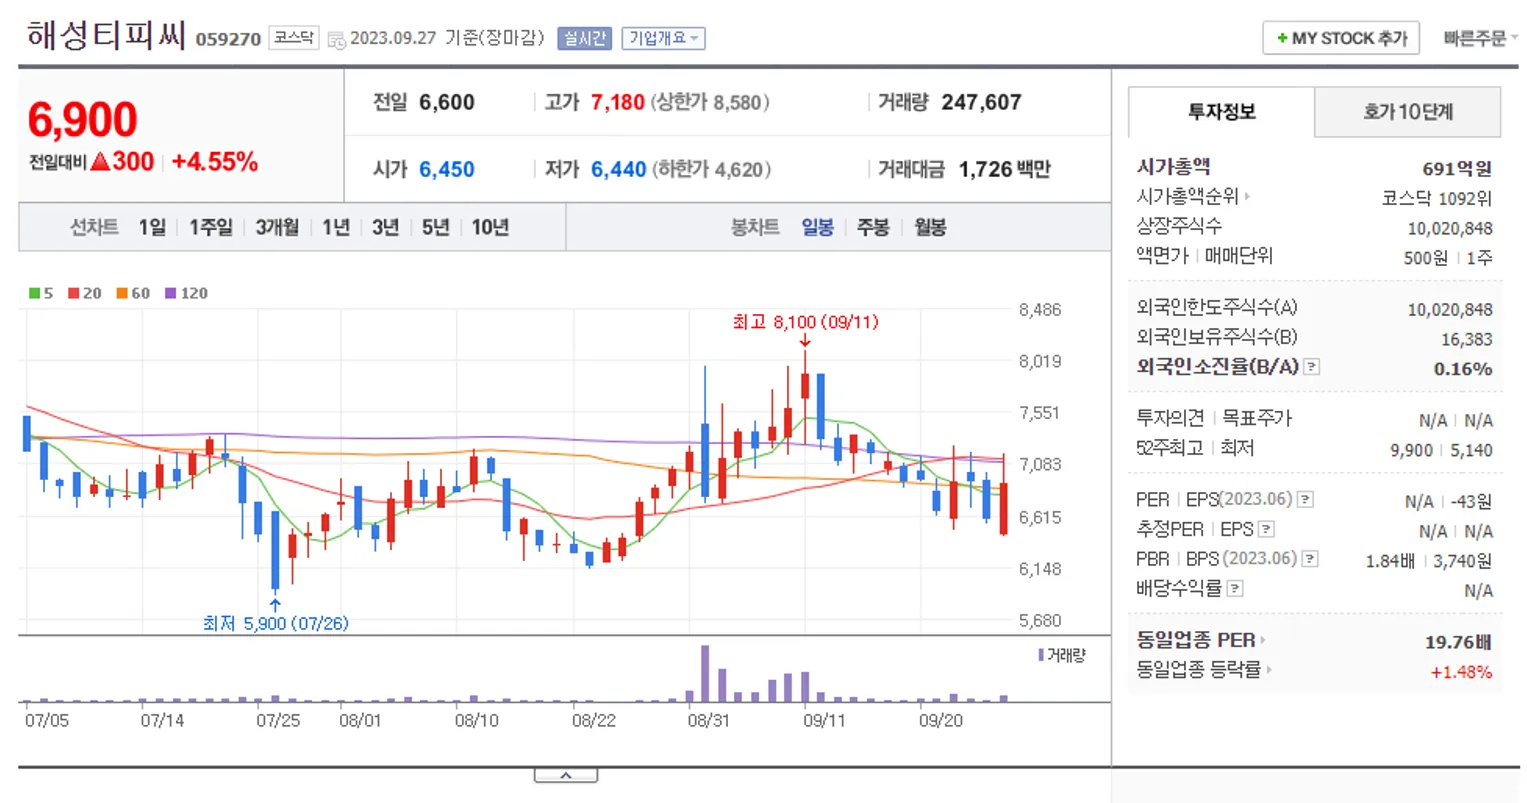Click the stock code 059270
Viewport: 1527px width, 803px height.
[x=228, y=39]
